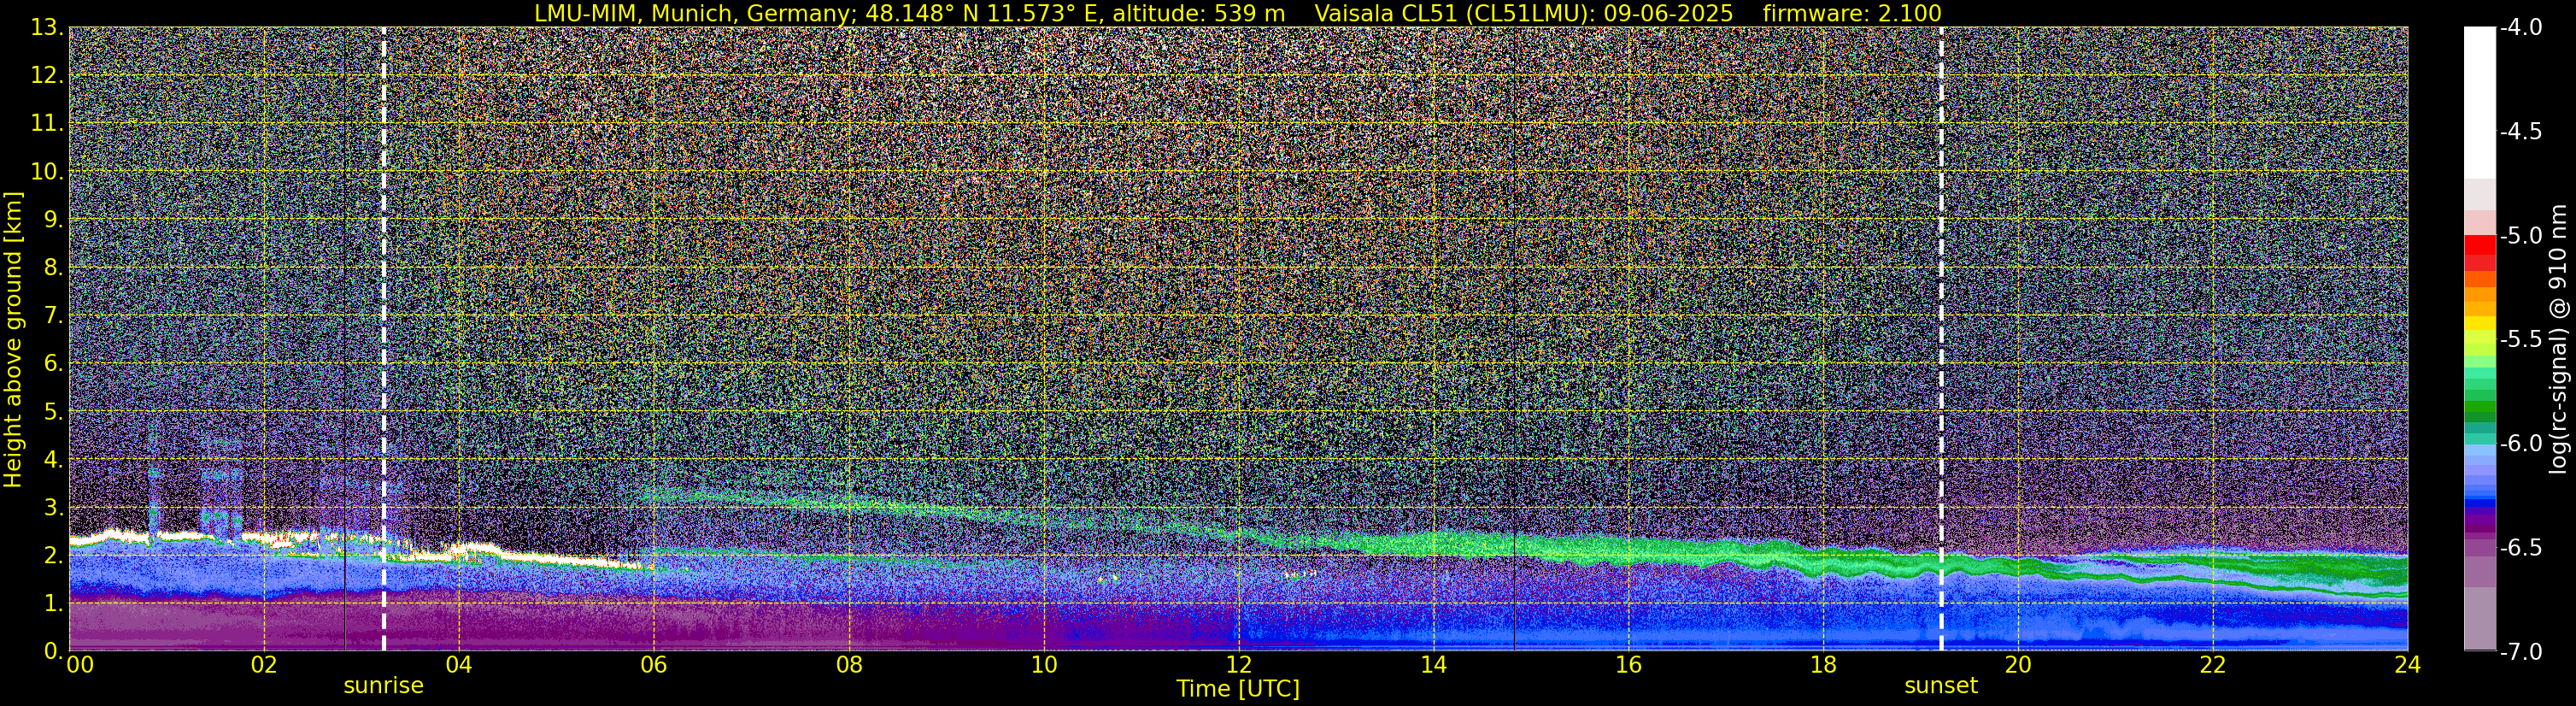Click the '13.' height axis tick label
This screenshot has width=2576, height=706.
(x=48, y=28)
